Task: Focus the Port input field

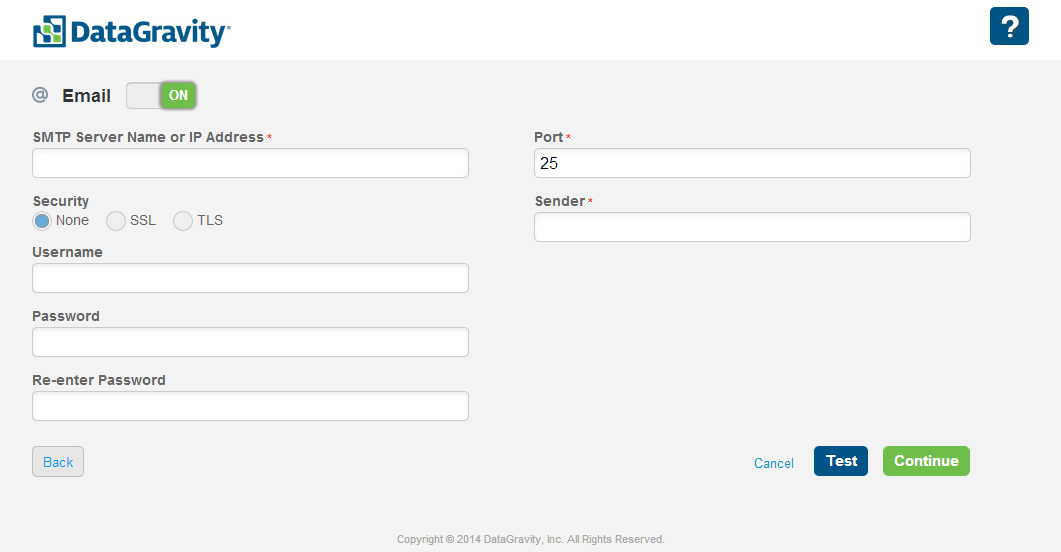Action: (752, 163)
